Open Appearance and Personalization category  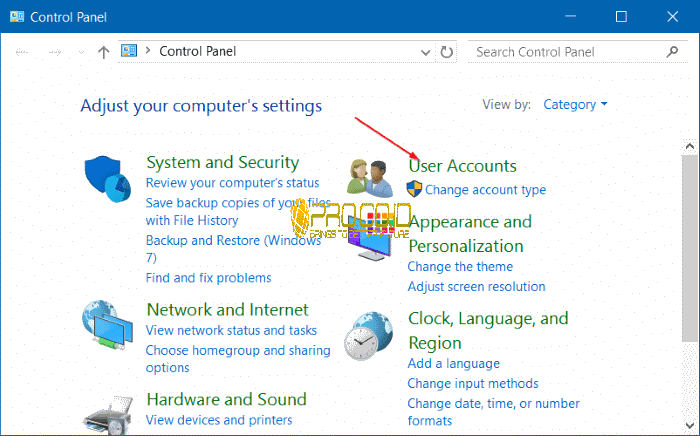470,234
